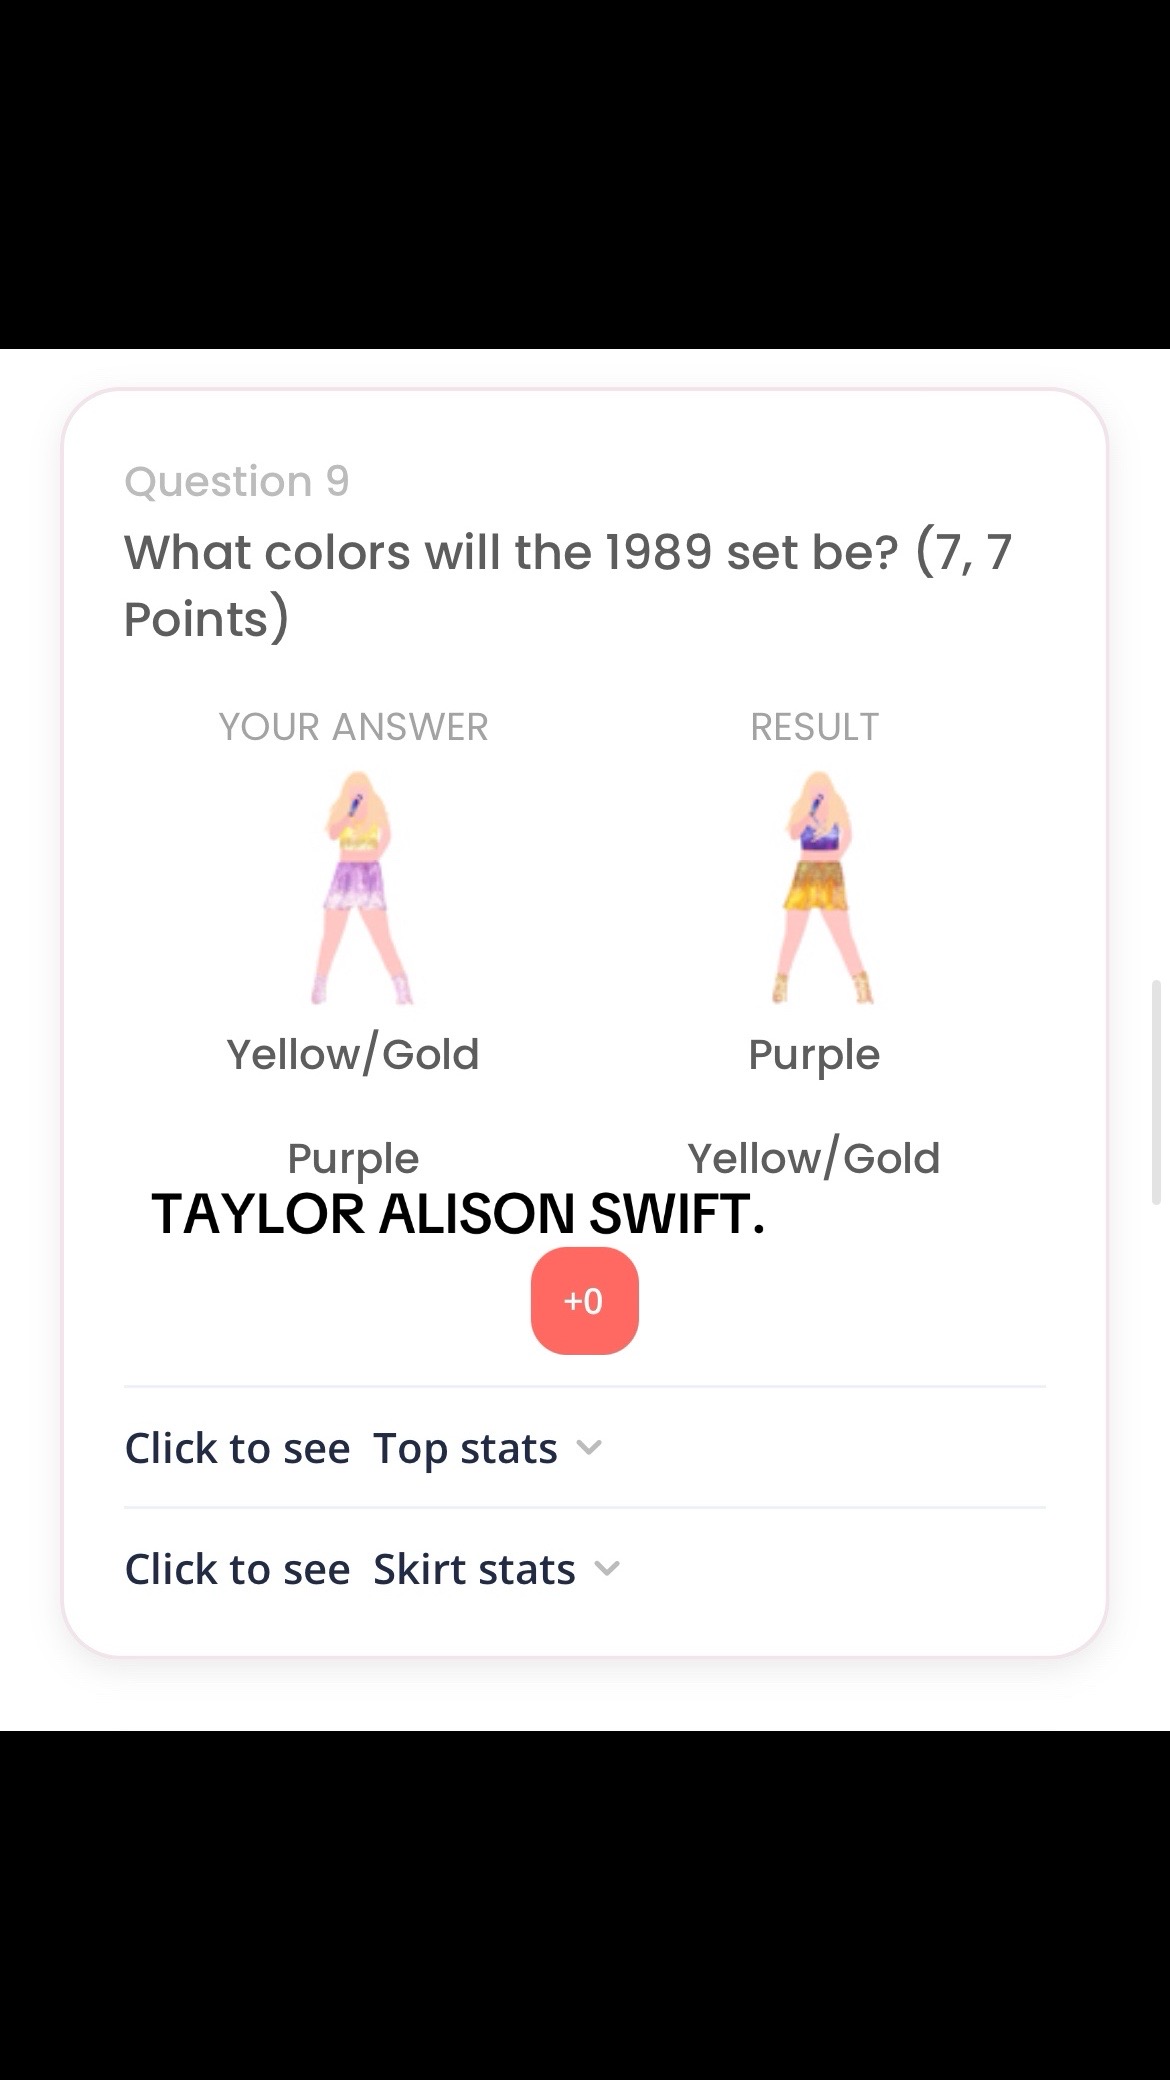Click the page scrollbar on the right edge
Image resolution: width=1170 pixels, height=2080 pixels.
coord(1156,1092)
